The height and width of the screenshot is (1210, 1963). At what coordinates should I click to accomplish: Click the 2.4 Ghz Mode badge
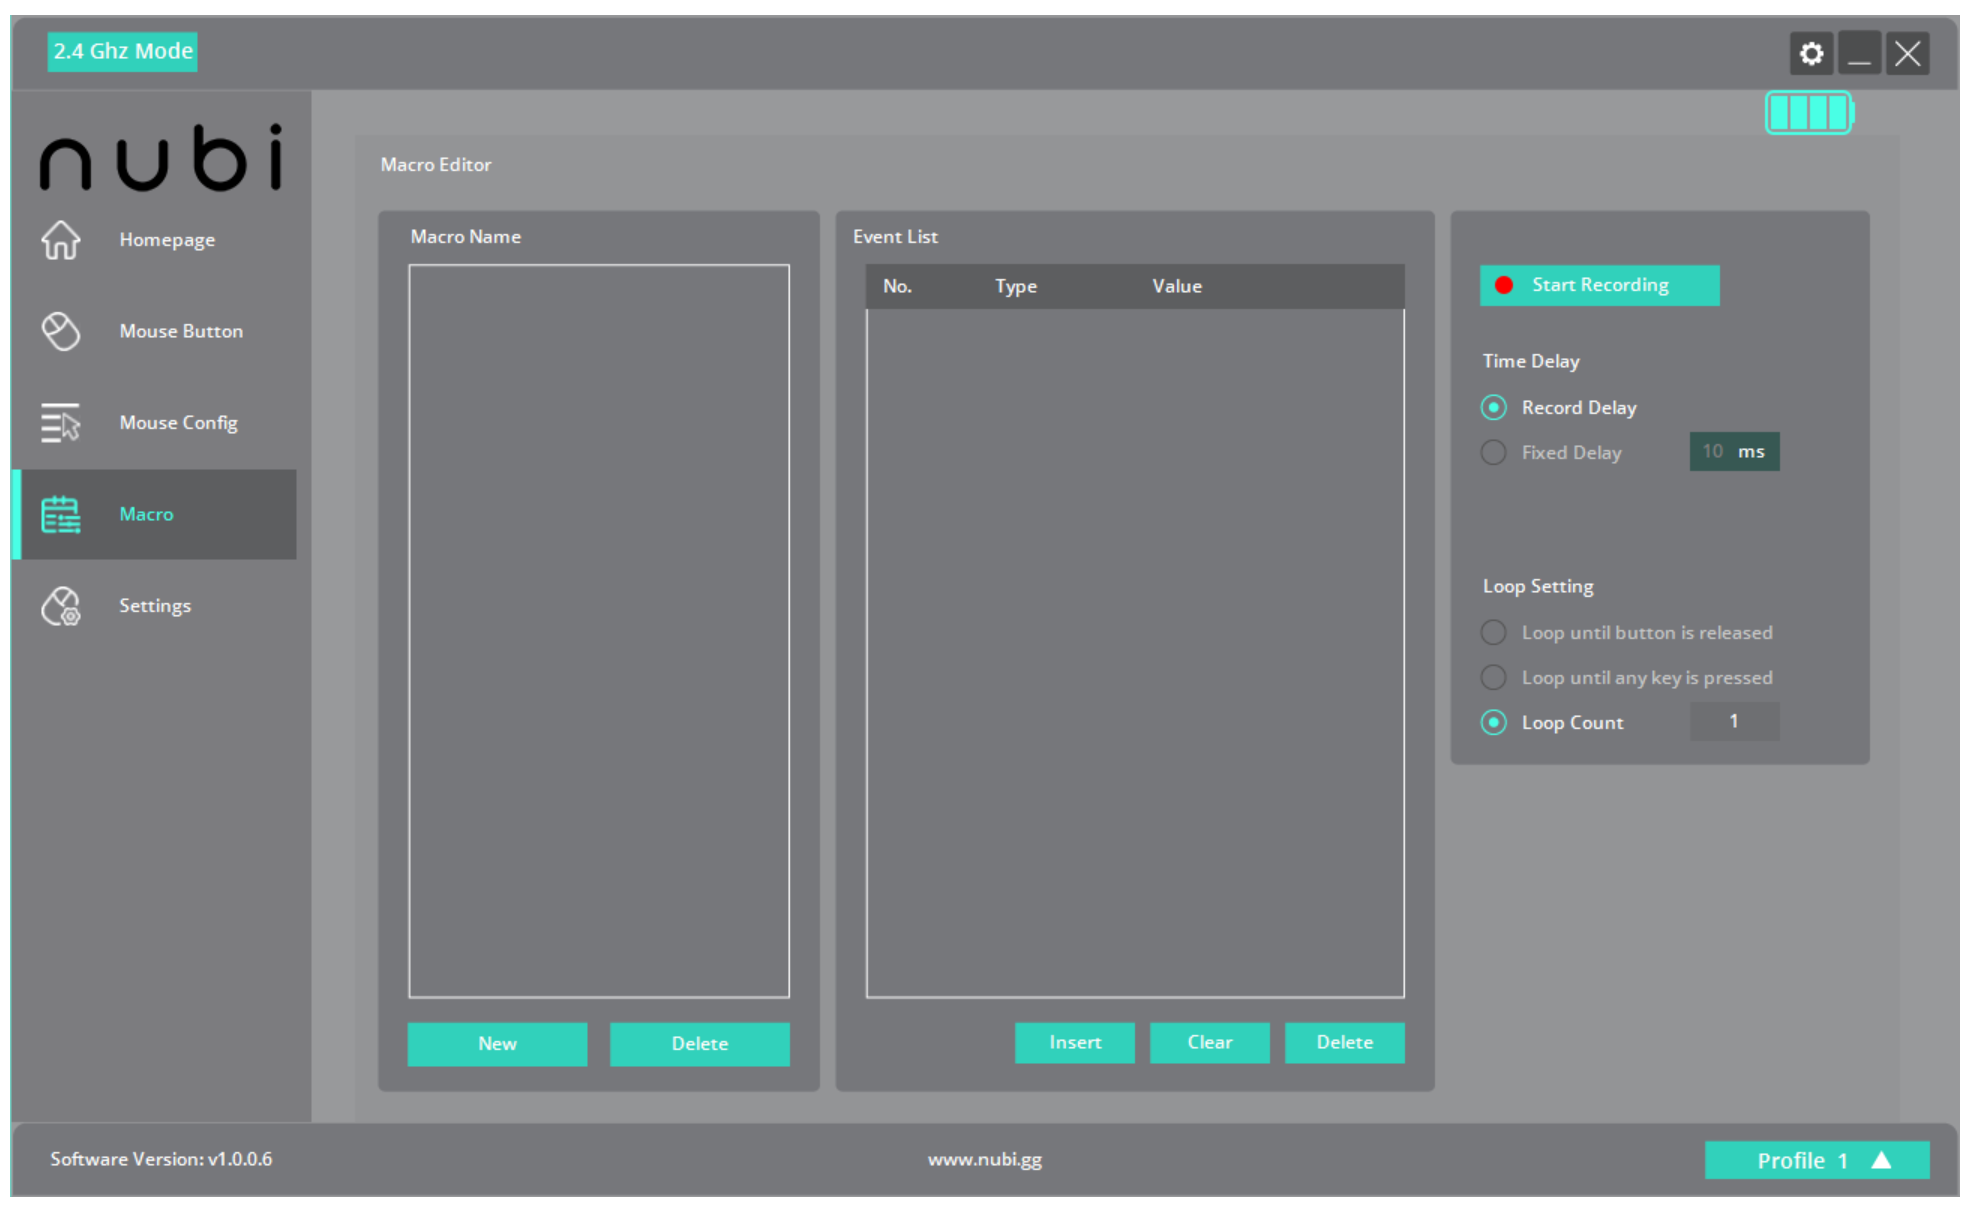(122, 51)
